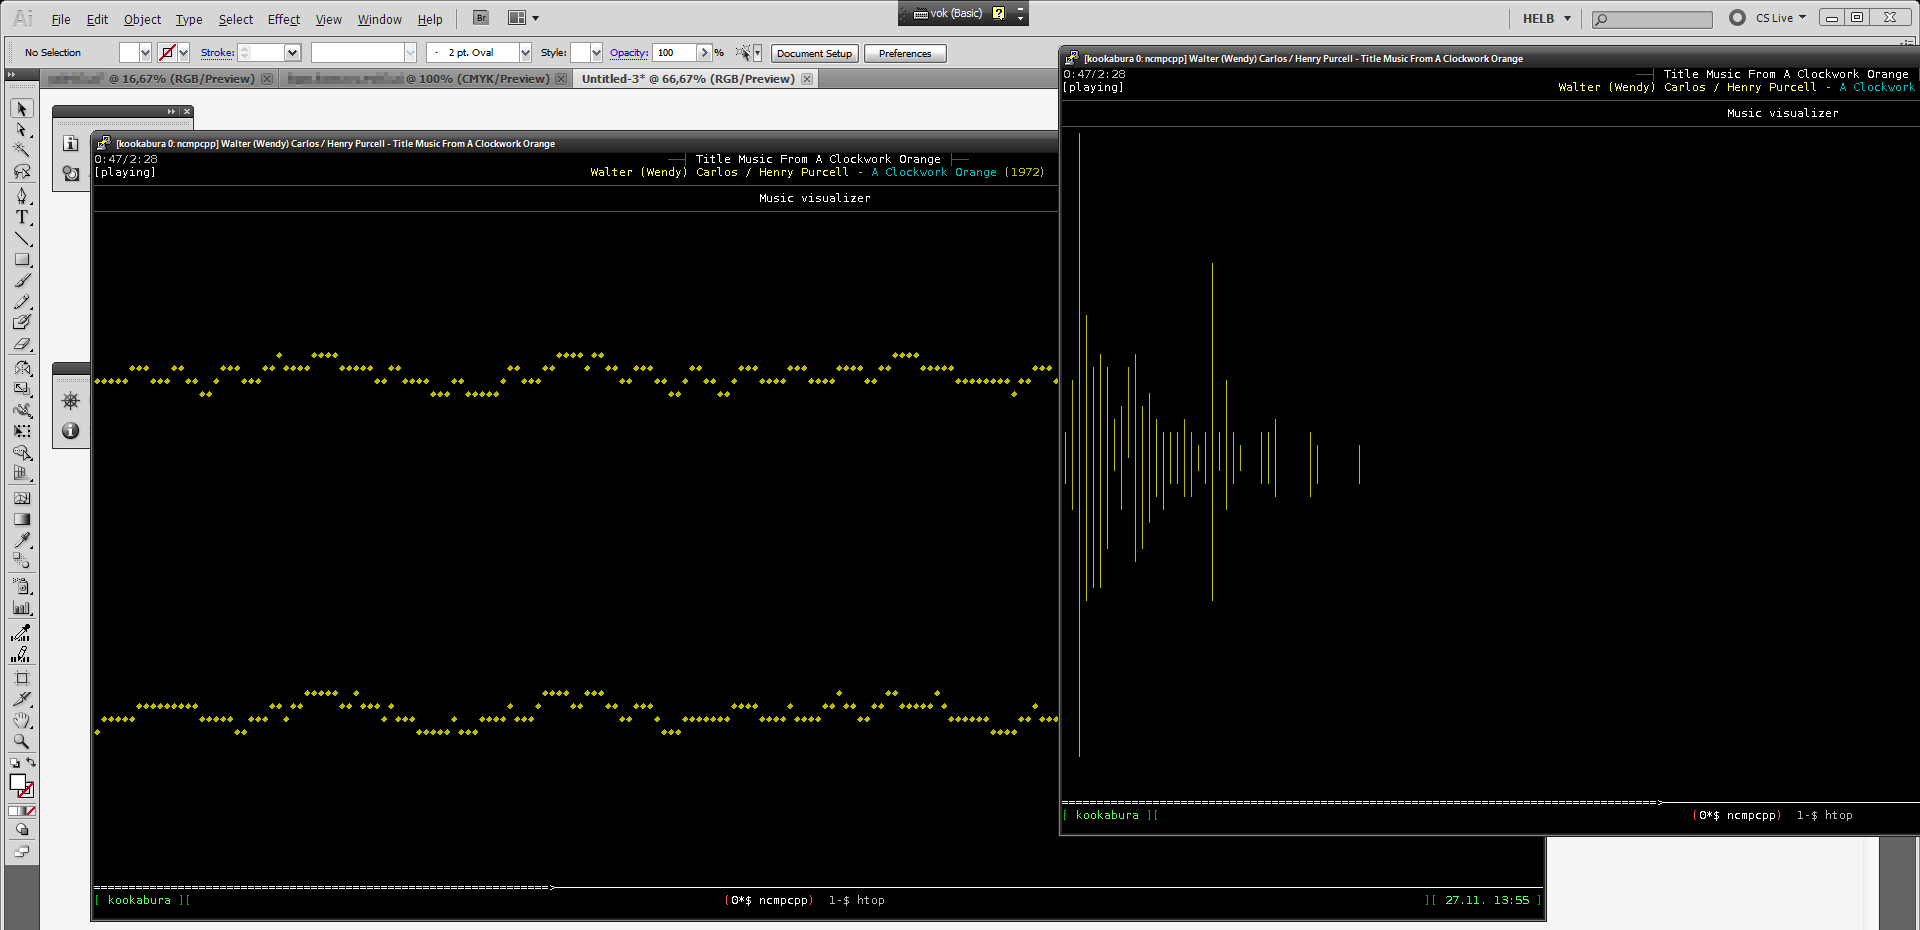Click the Opacity panel link

point(628,53)
